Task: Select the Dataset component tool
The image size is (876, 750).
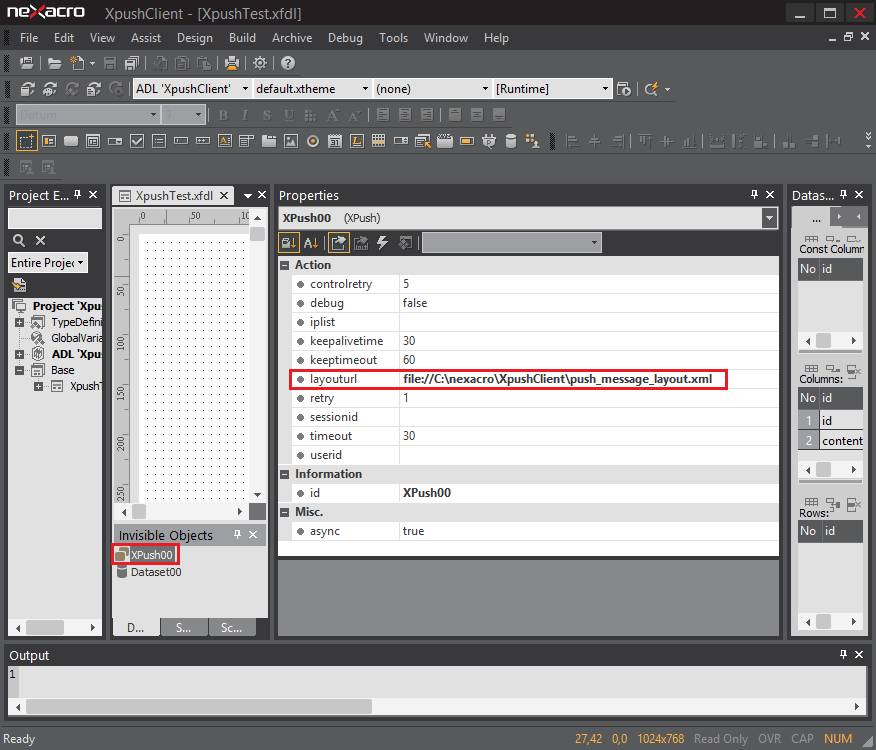Action: 511,141
